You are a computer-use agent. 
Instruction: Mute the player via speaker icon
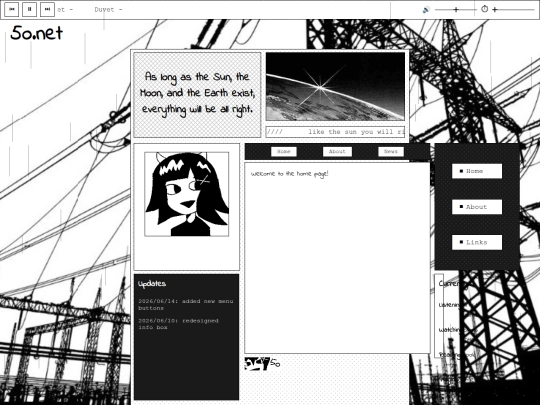click(426, 10)
